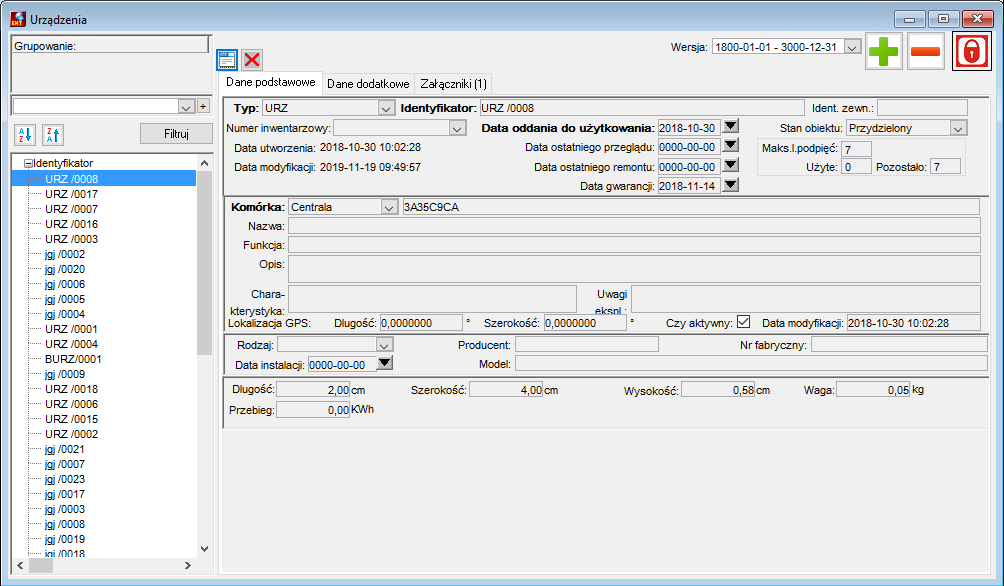Click the red X cancel icon
Image resolution: width=1004 pixels, height=586 pixels.
click(x=252, y=60)
